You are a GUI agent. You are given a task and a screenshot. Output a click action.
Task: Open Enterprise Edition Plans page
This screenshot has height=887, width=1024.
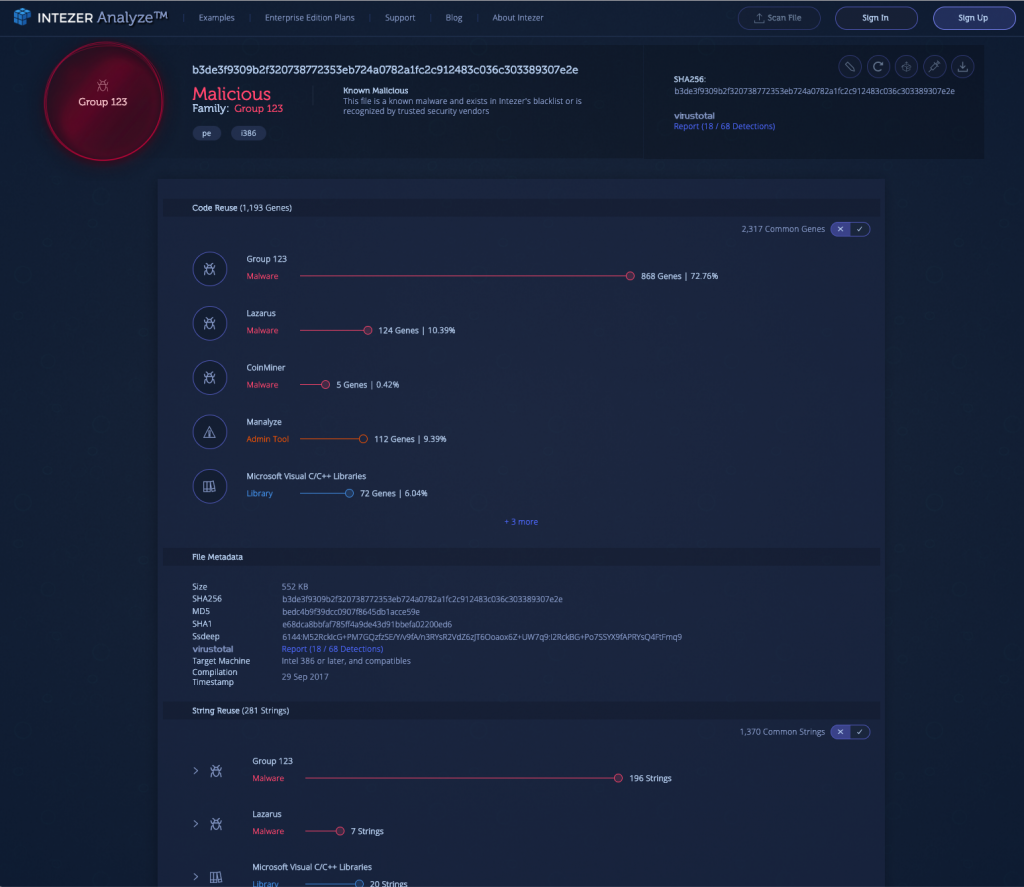tap(310, 18)
